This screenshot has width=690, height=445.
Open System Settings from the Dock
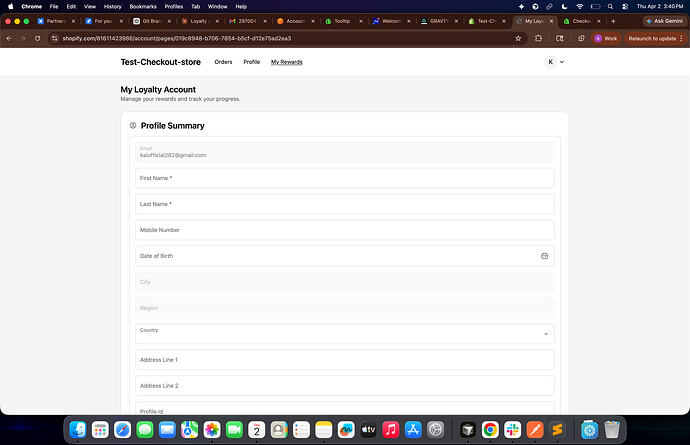(x=435, y=430)
